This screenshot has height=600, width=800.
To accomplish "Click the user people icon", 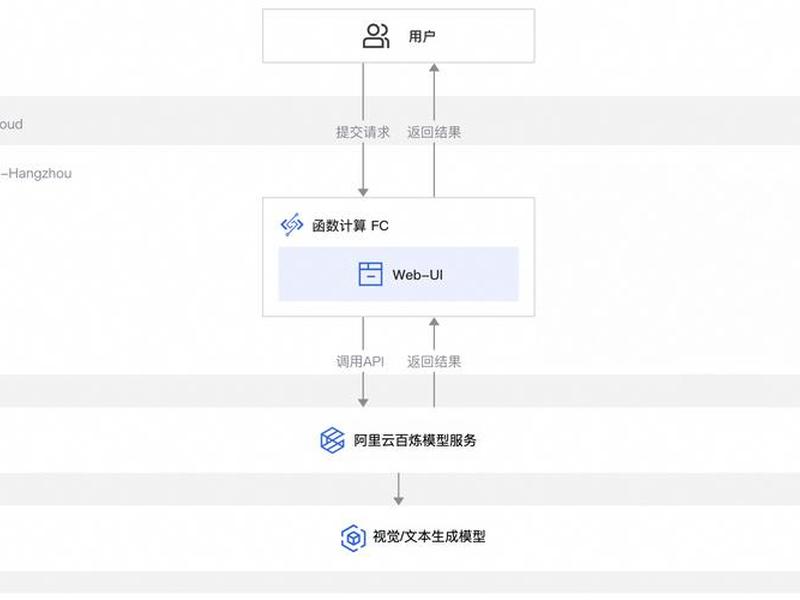I will [x=376, y=36].
